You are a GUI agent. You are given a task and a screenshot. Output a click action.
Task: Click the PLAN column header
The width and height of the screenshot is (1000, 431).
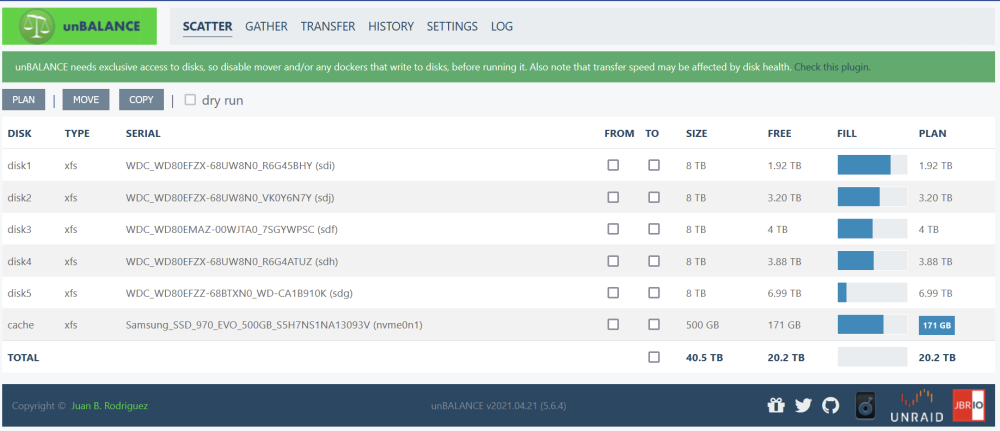tap(932, 134)
